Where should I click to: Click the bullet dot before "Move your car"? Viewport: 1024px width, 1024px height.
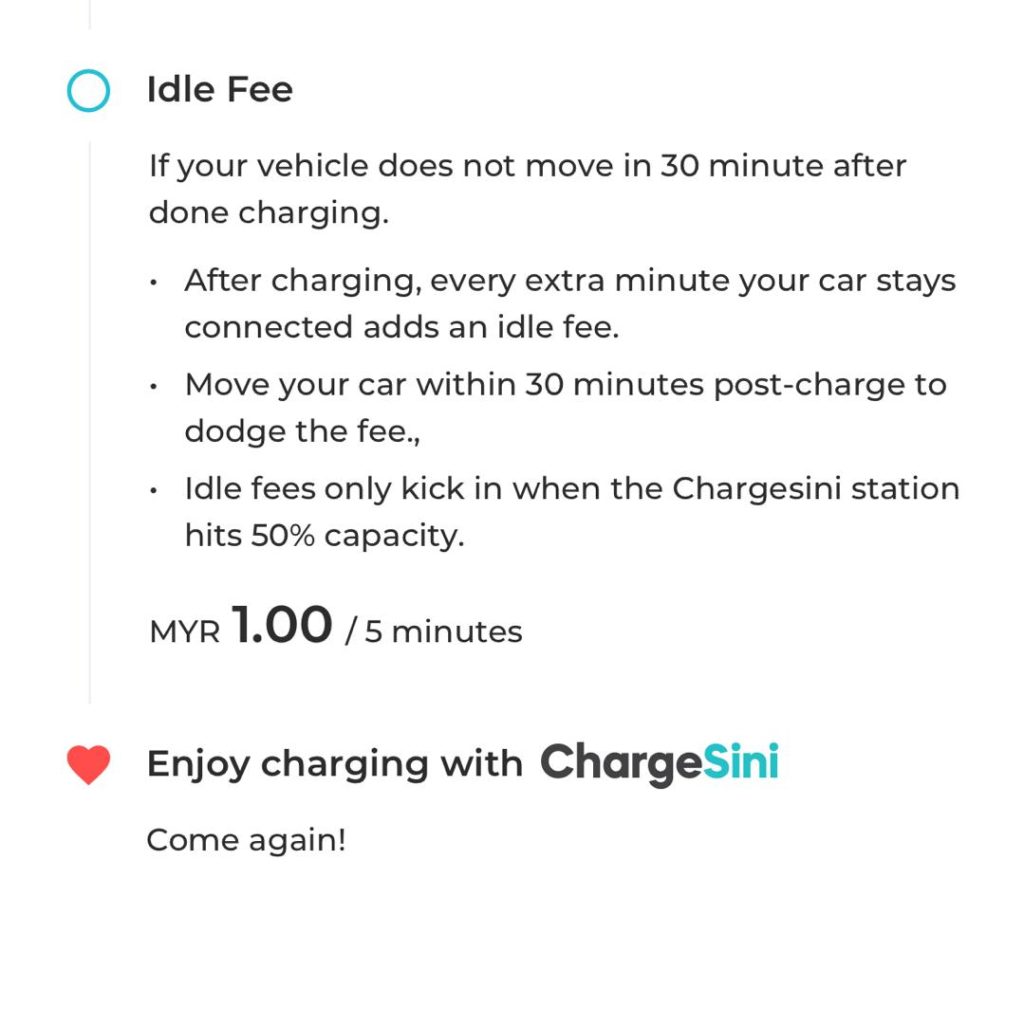(x=153, y=387)
